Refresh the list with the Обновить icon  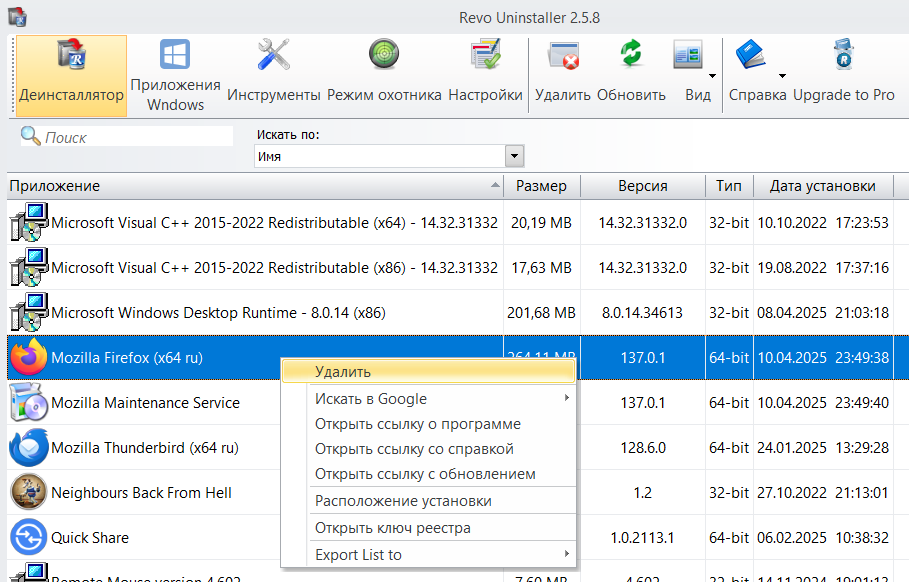[631, 54]
